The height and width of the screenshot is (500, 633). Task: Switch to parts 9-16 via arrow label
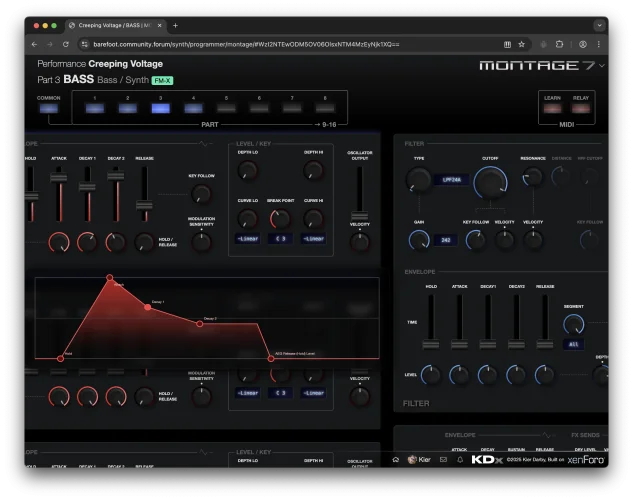tap(325, 125)
